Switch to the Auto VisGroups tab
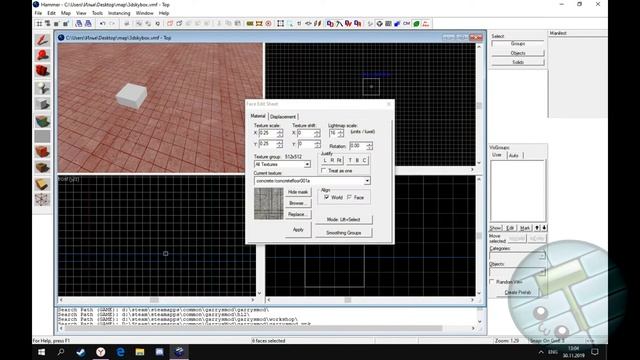The width and height of the screenshot is (640, 360). (x=514, y=156)
